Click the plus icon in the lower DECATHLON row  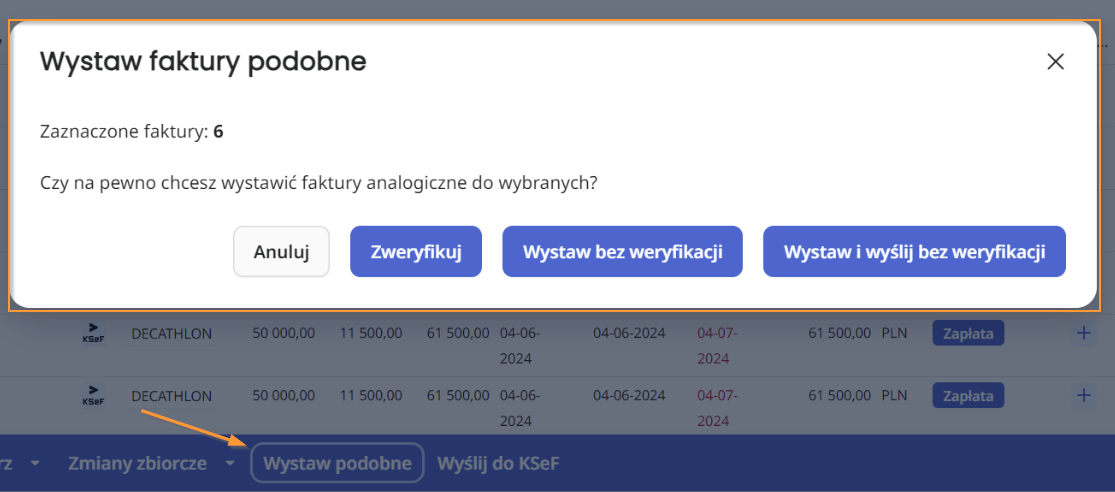(1083, 395)
